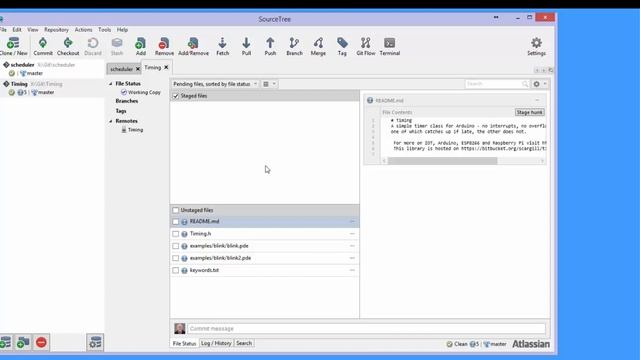Open README.md diff panel options
This screenshot has width=640, height=360.
(x=537, y=100)
